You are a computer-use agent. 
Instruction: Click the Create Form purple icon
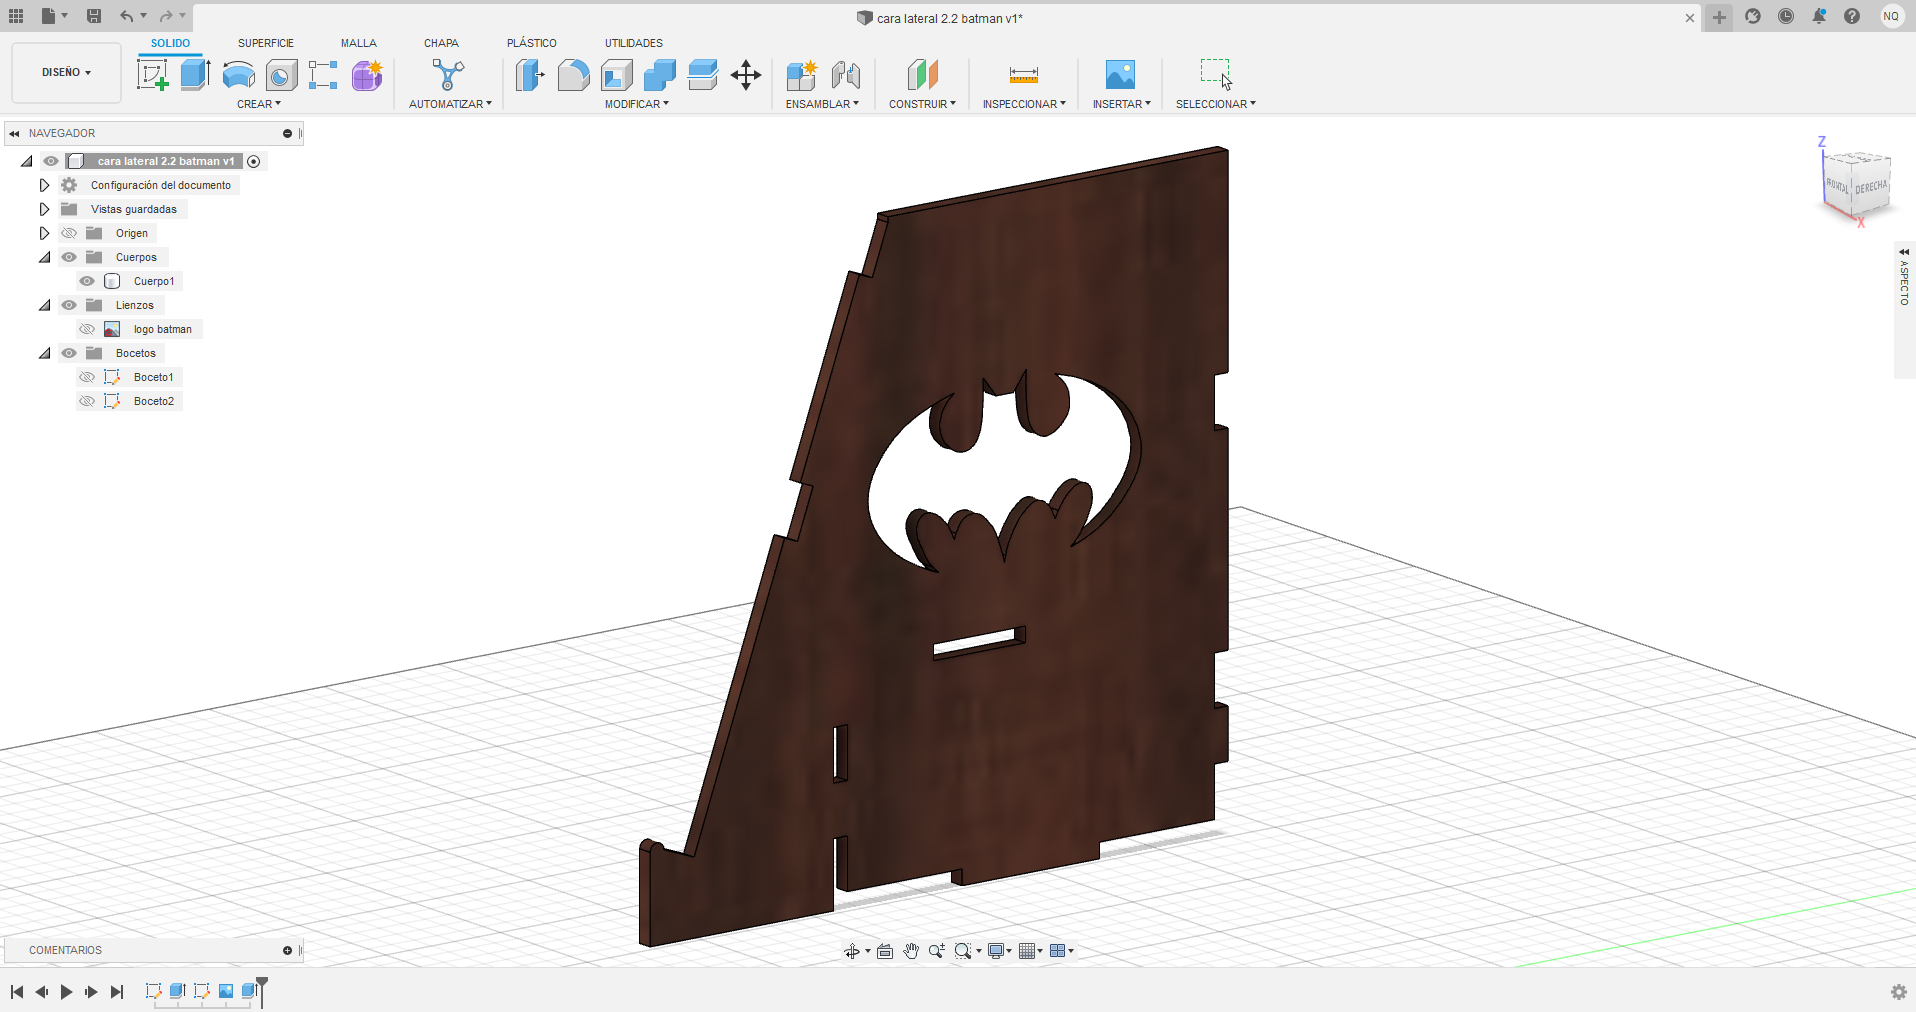tap(367, 75)
